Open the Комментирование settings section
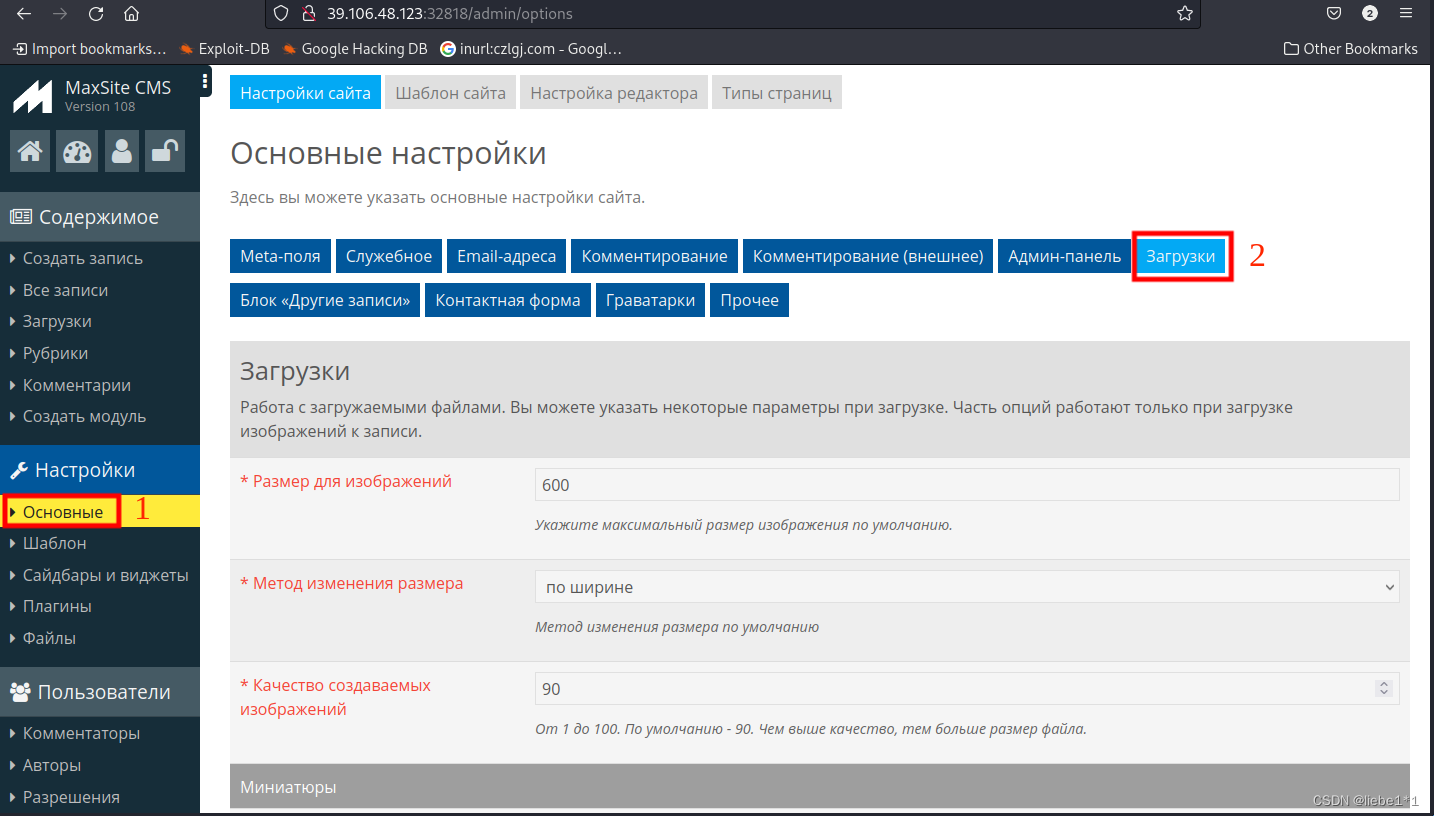The image size is (1434, 816). pyautogui.click(x=655, y=256)
